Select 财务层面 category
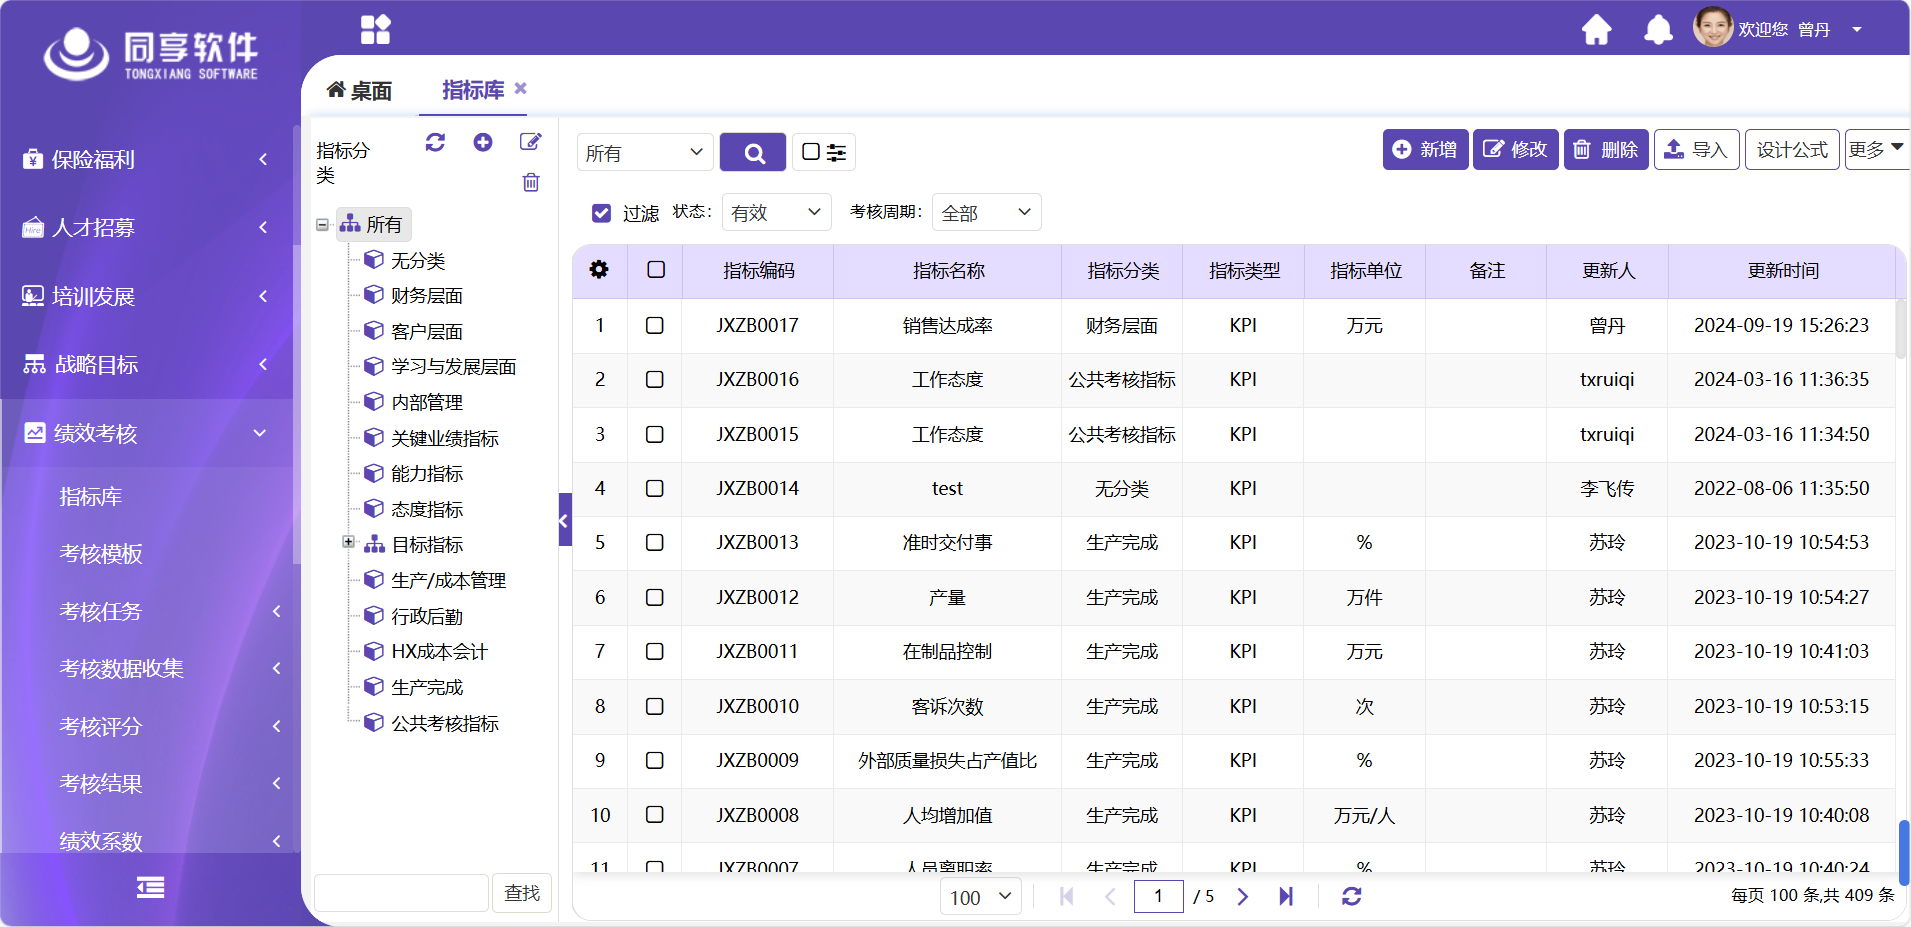1911x927 pixels. tap(426, 295)
